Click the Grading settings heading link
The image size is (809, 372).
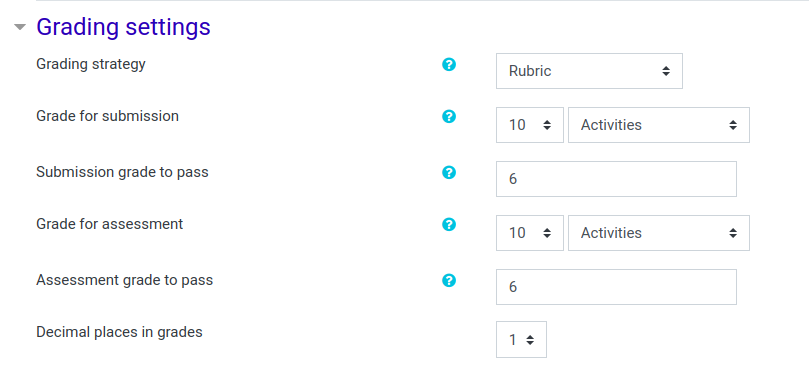[x=123, y=27]
